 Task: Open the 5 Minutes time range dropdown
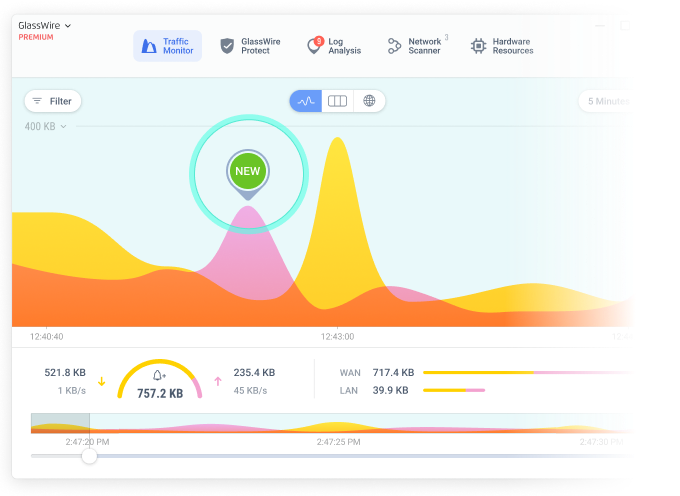pyautogui.click(x=607, y=101)
